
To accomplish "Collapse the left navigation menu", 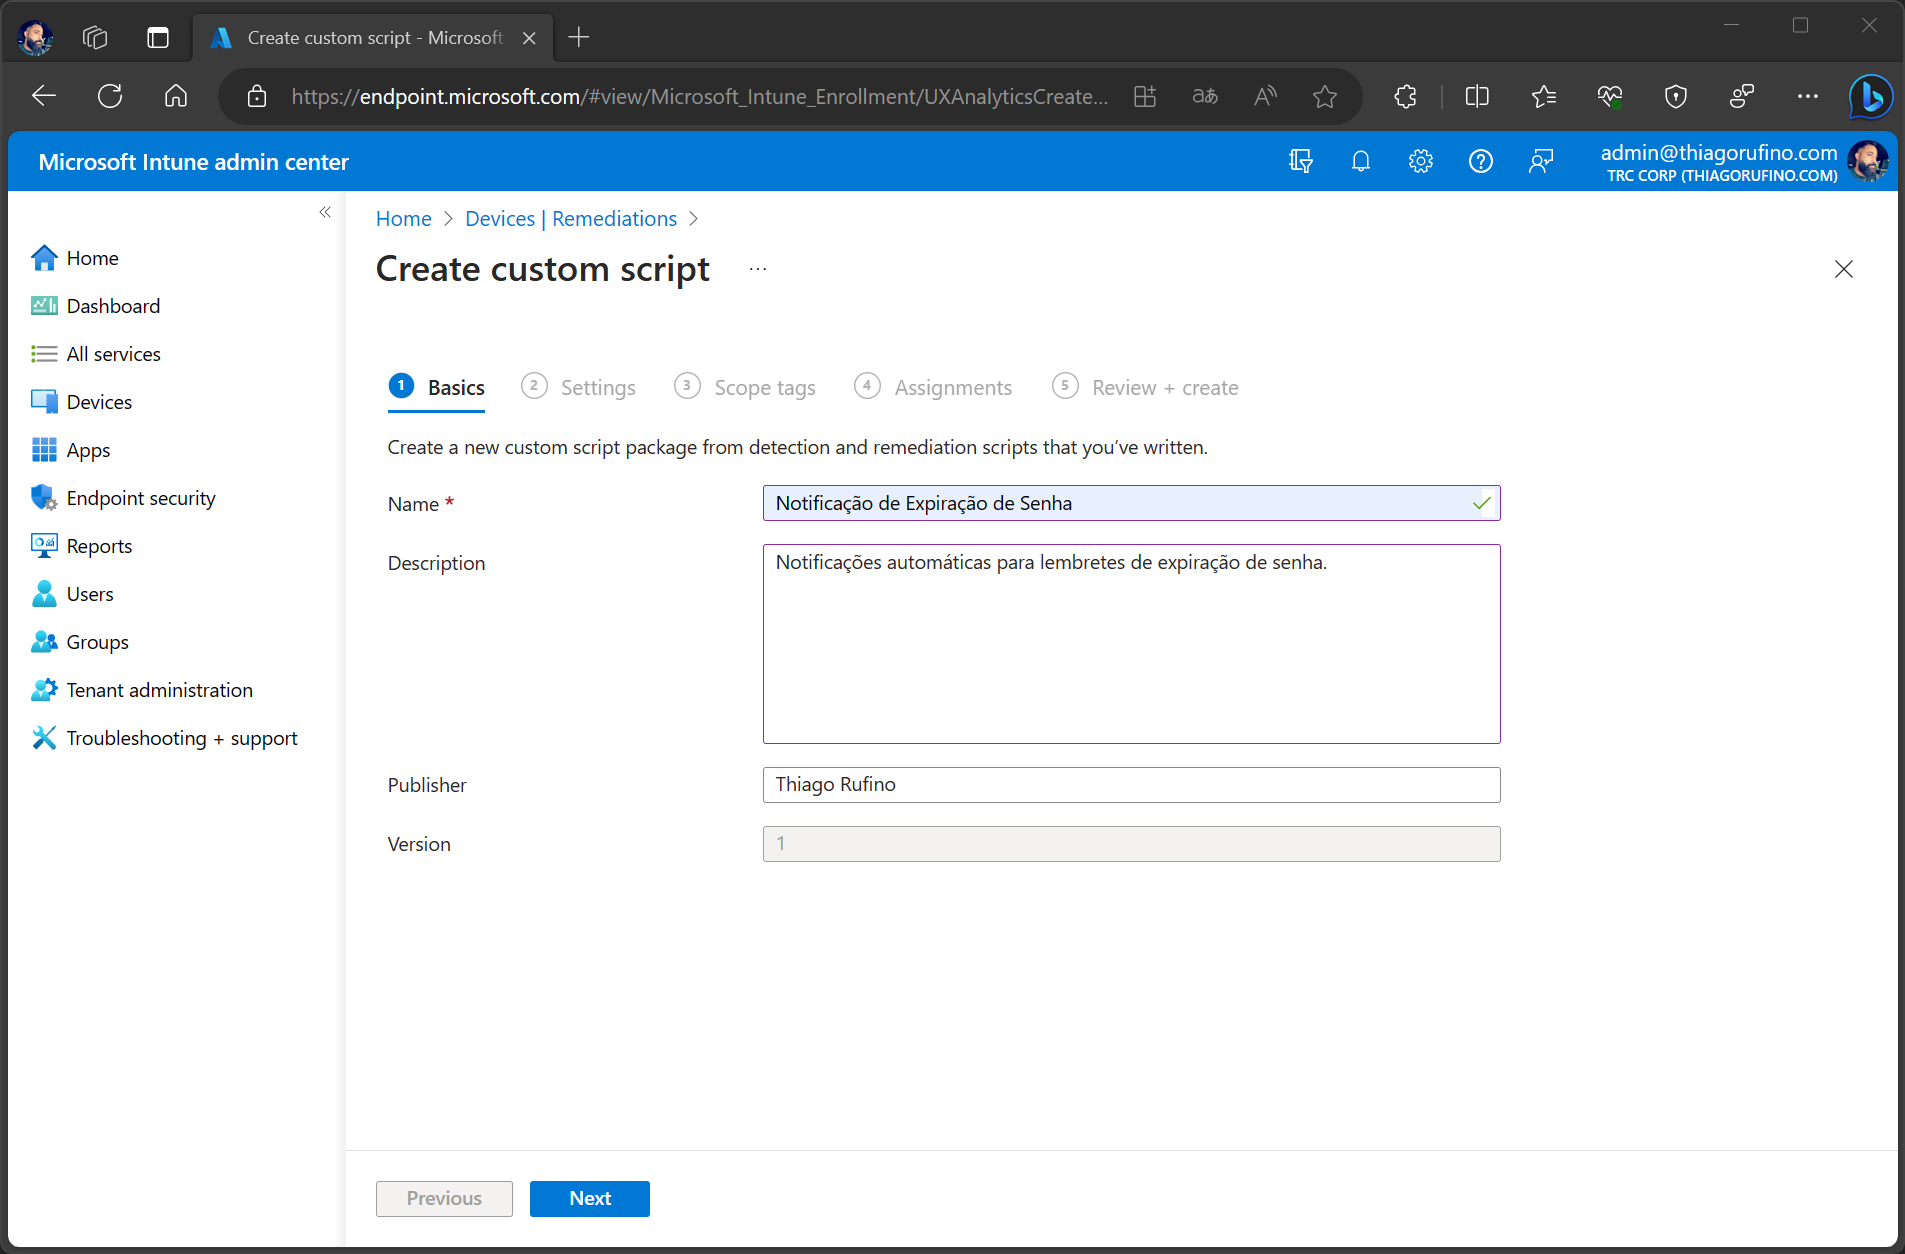I will click(325, 212).
